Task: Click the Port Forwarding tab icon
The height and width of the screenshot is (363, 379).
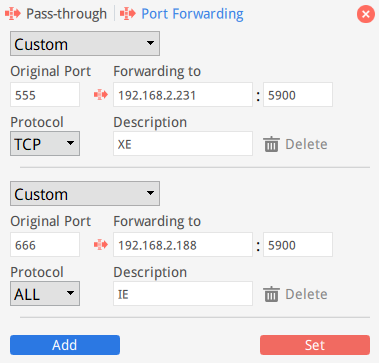Action: [128, 14]
